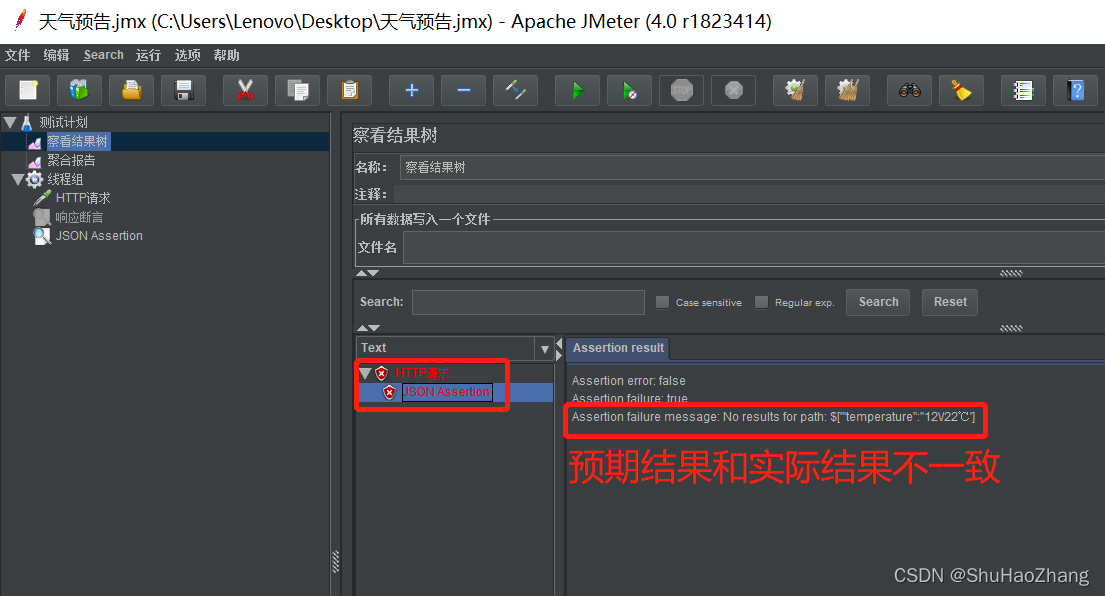The image size is (1105, 596).
Task: Select 聚合报告 in the test tree
Action: tap(71, 161)
